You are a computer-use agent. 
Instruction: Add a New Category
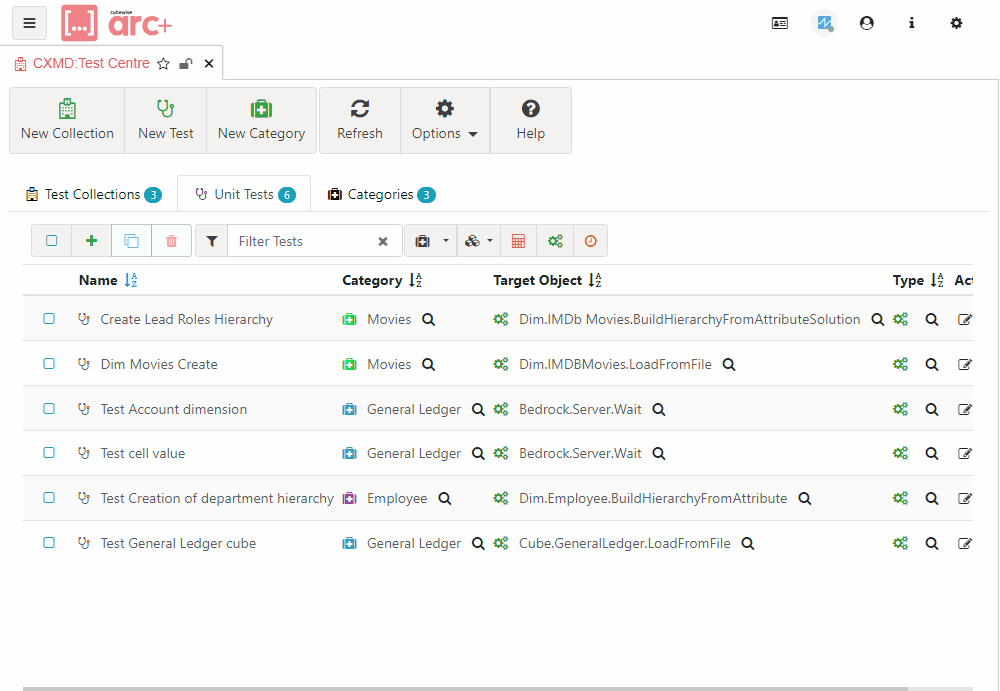261,120
